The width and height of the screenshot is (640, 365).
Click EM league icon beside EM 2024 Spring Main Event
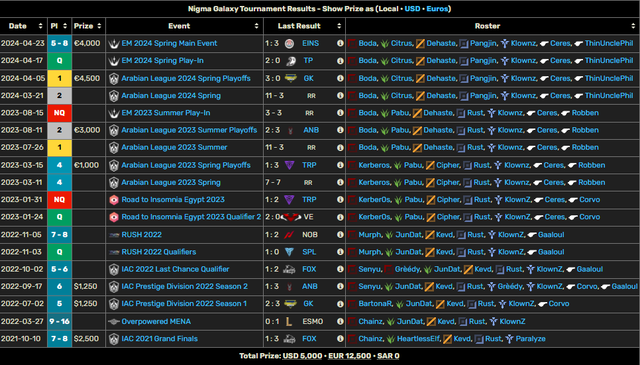114,43
